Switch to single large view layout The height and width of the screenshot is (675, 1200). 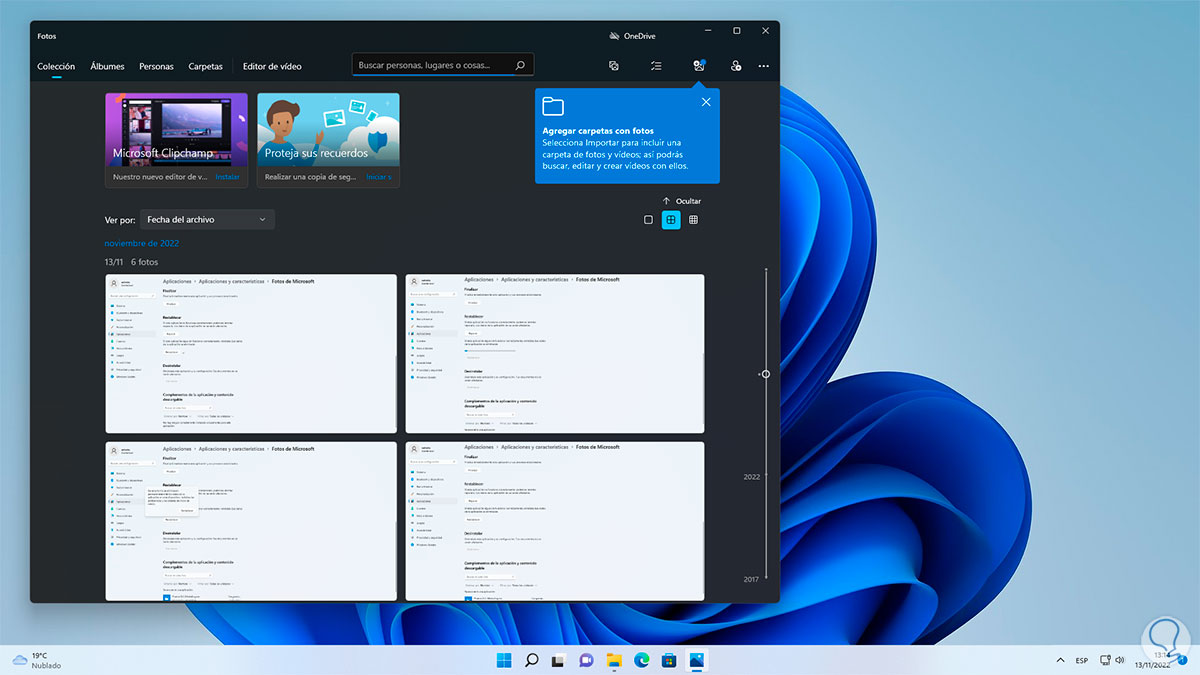tap(648, 220)
